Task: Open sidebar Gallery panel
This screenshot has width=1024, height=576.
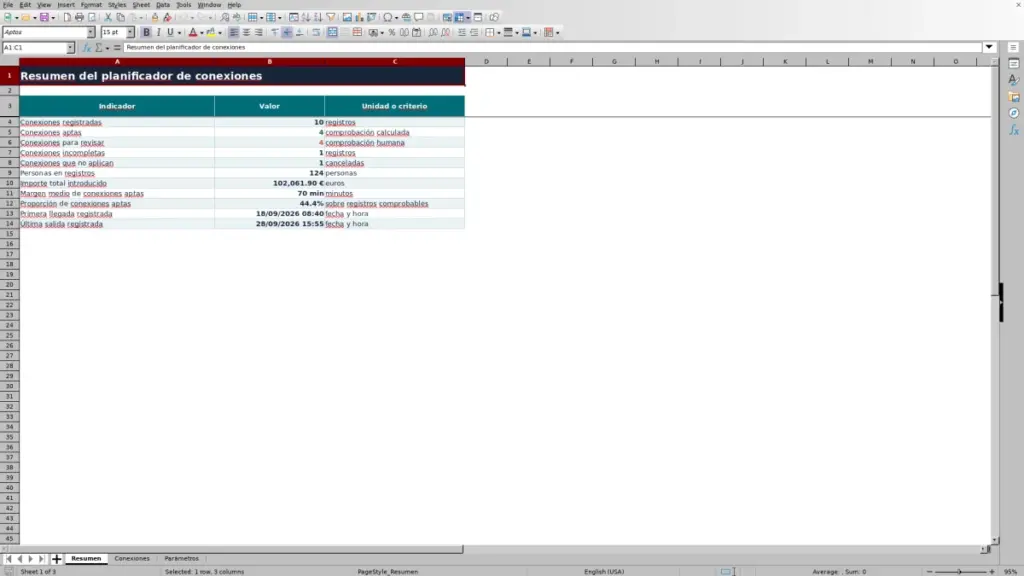Action: click(x=1014, y=97)
